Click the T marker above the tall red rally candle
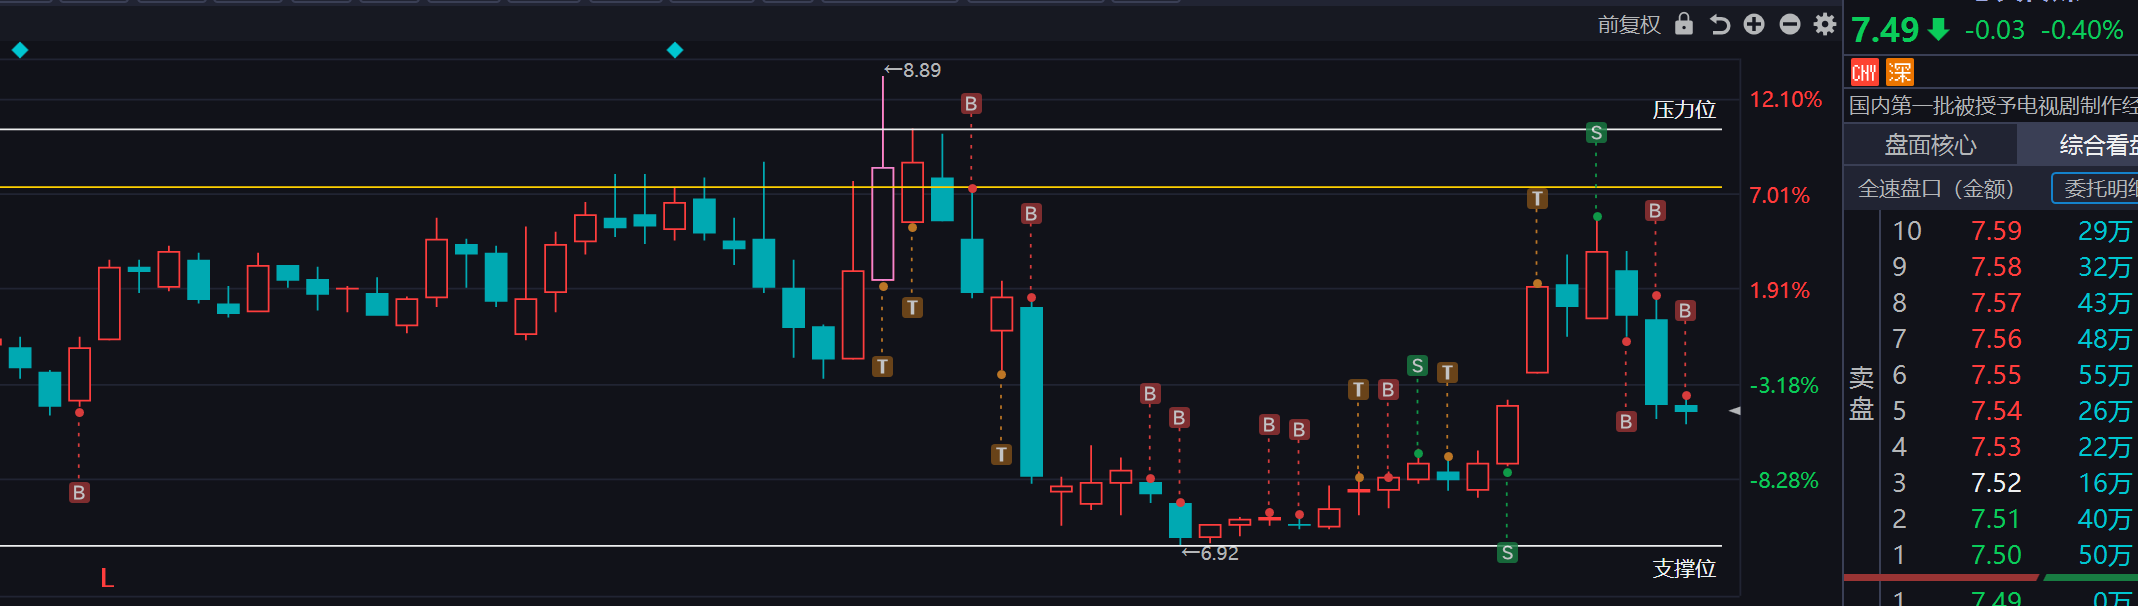The image size is (2138, 606). 1537,199
